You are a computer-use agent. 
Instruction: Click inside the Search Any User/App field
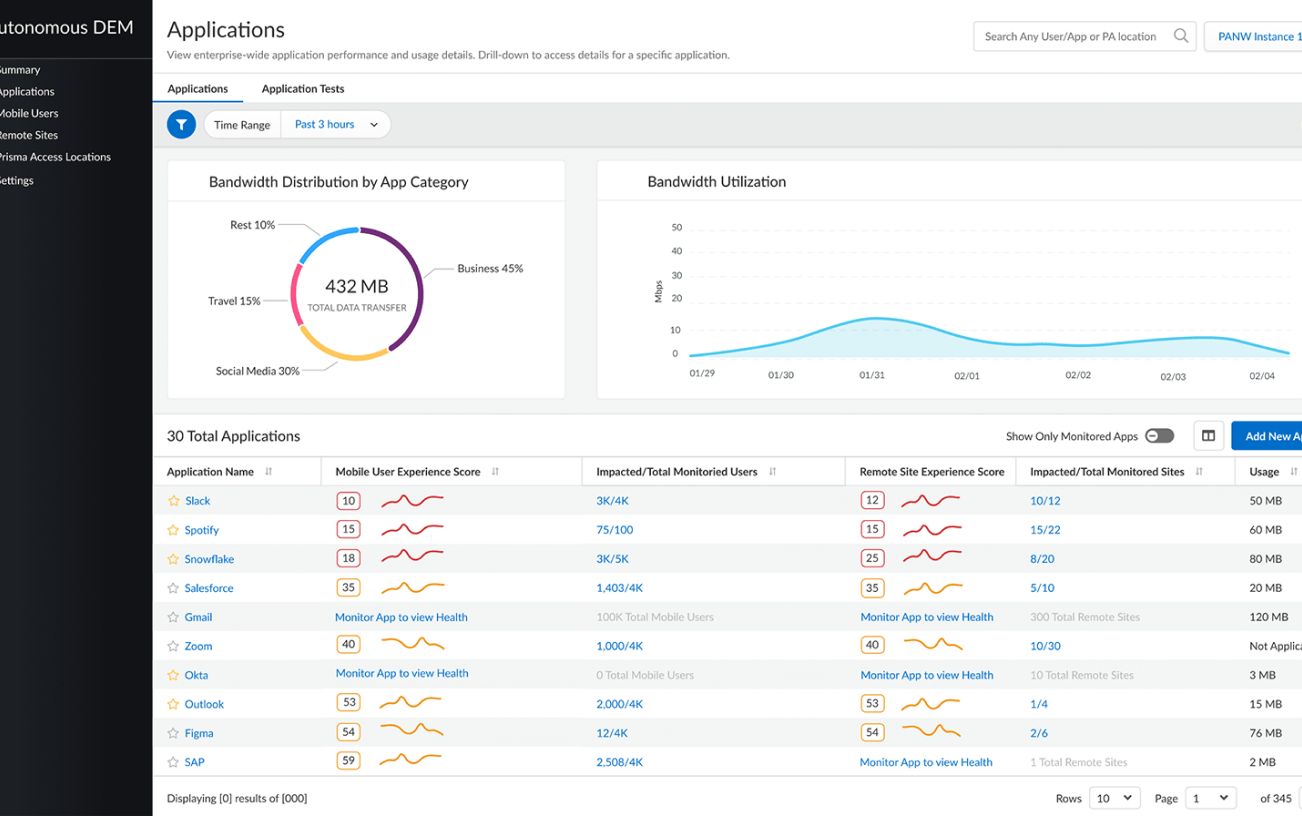1060,35
